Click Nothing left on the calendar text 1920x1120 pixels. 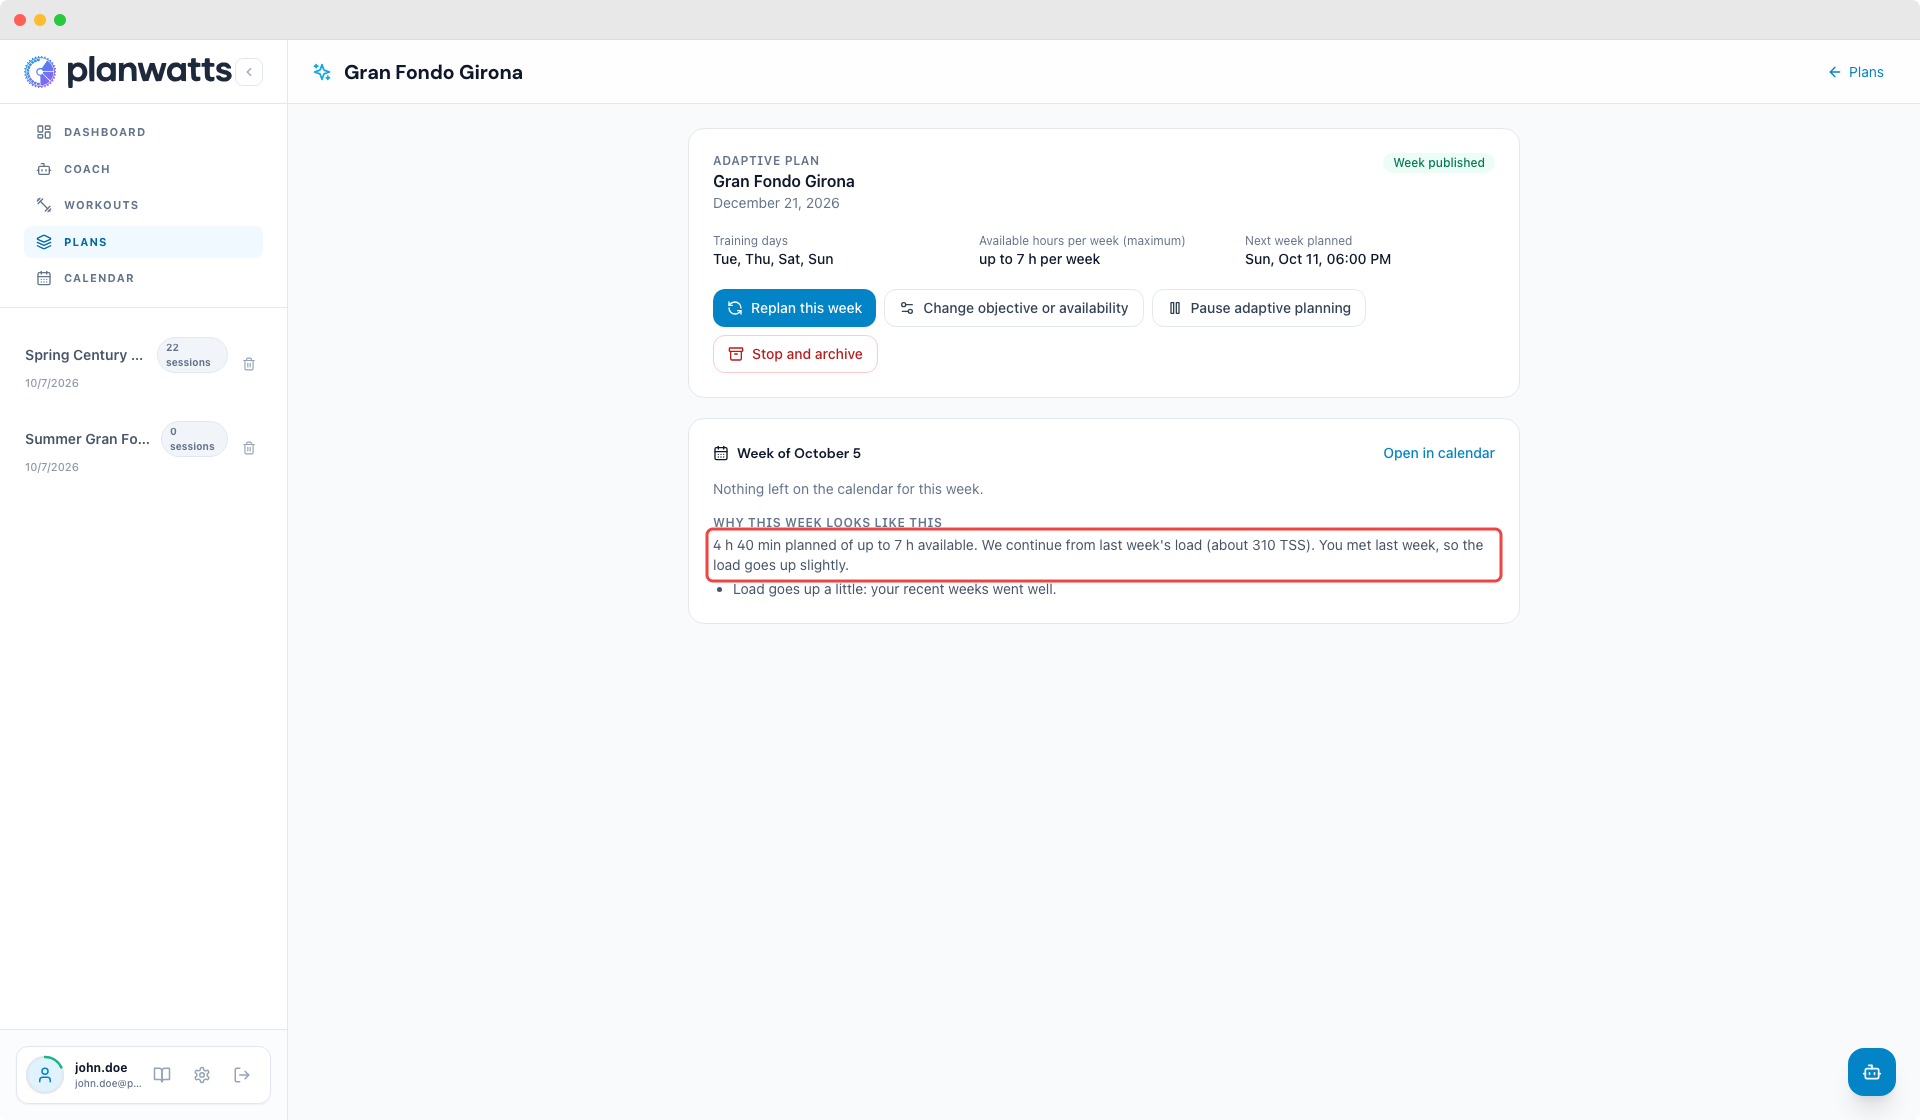(848, 489)
